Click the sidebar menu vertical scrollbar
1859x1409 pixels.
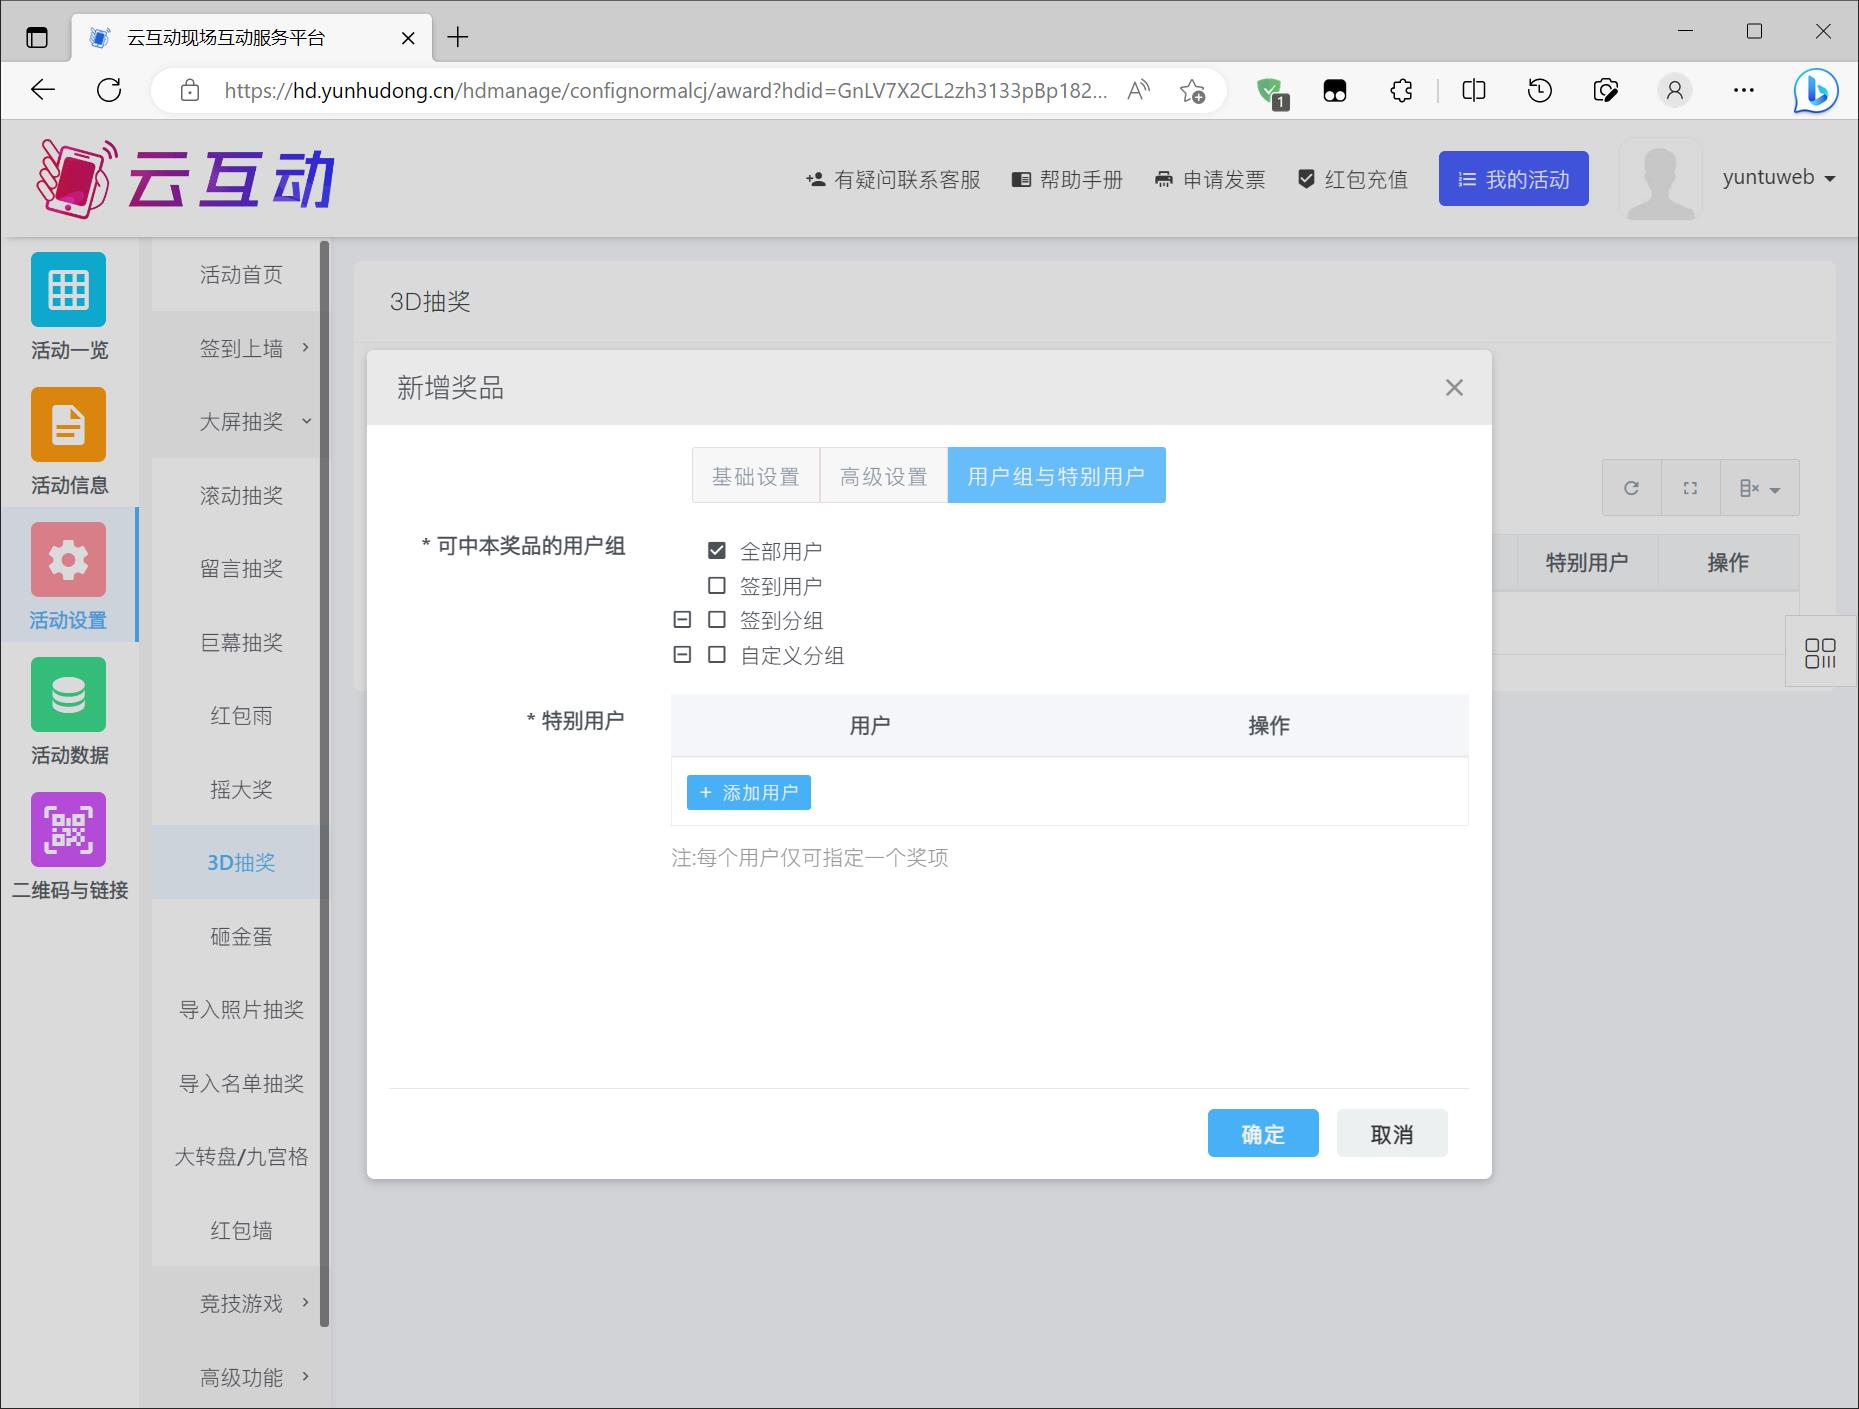324,780
